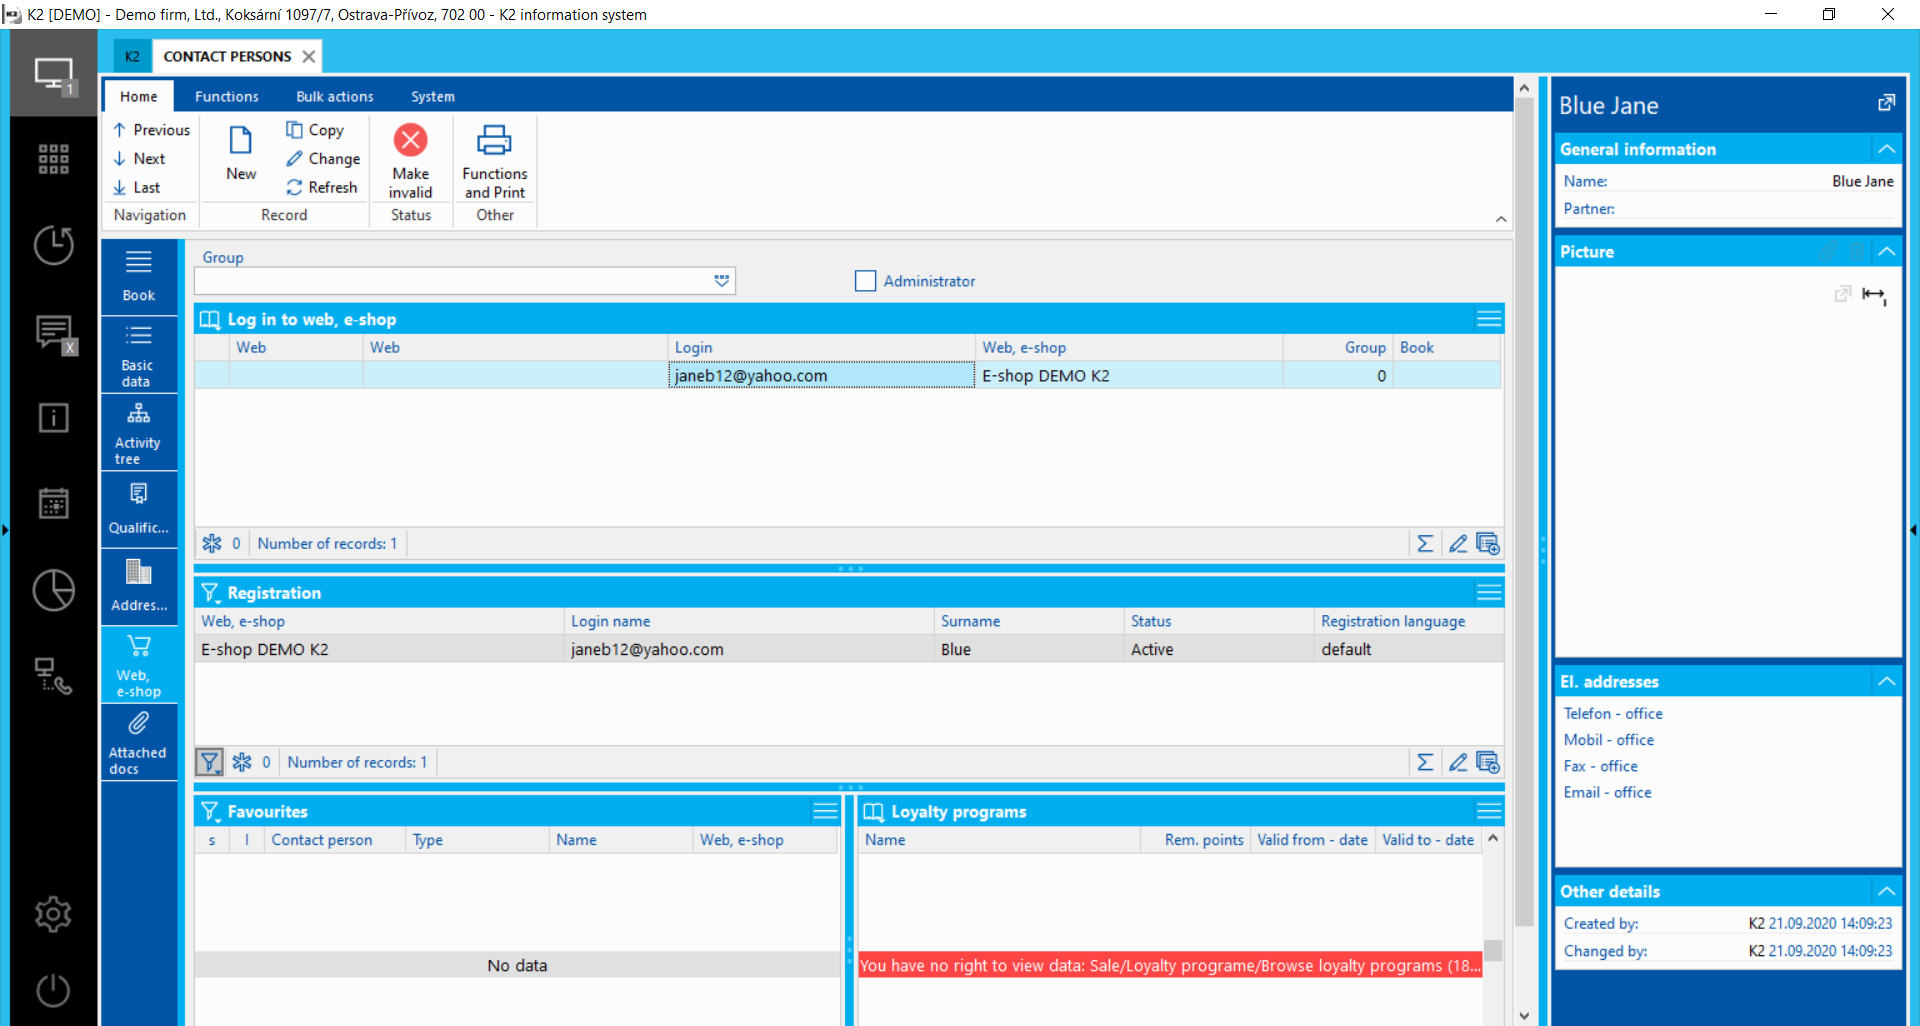The height and width of the screenshot is (1026, 1920).
Task: Open the Attached docs page
Action: click(139, 742)
